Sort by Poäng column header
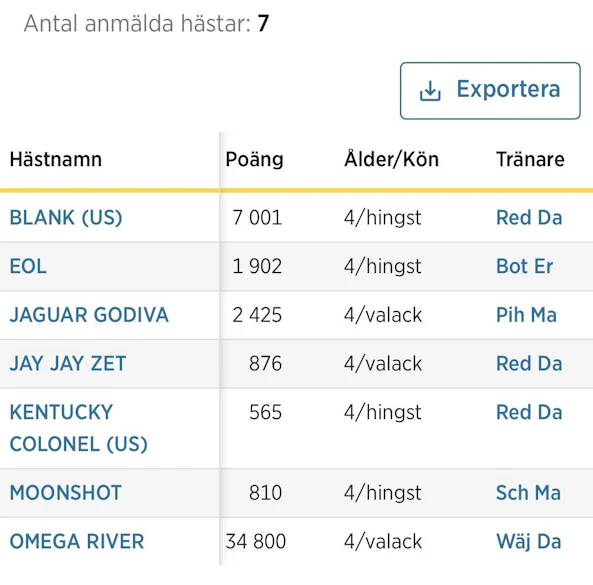This screenshot has width=593, height=585. pos(254,159)
